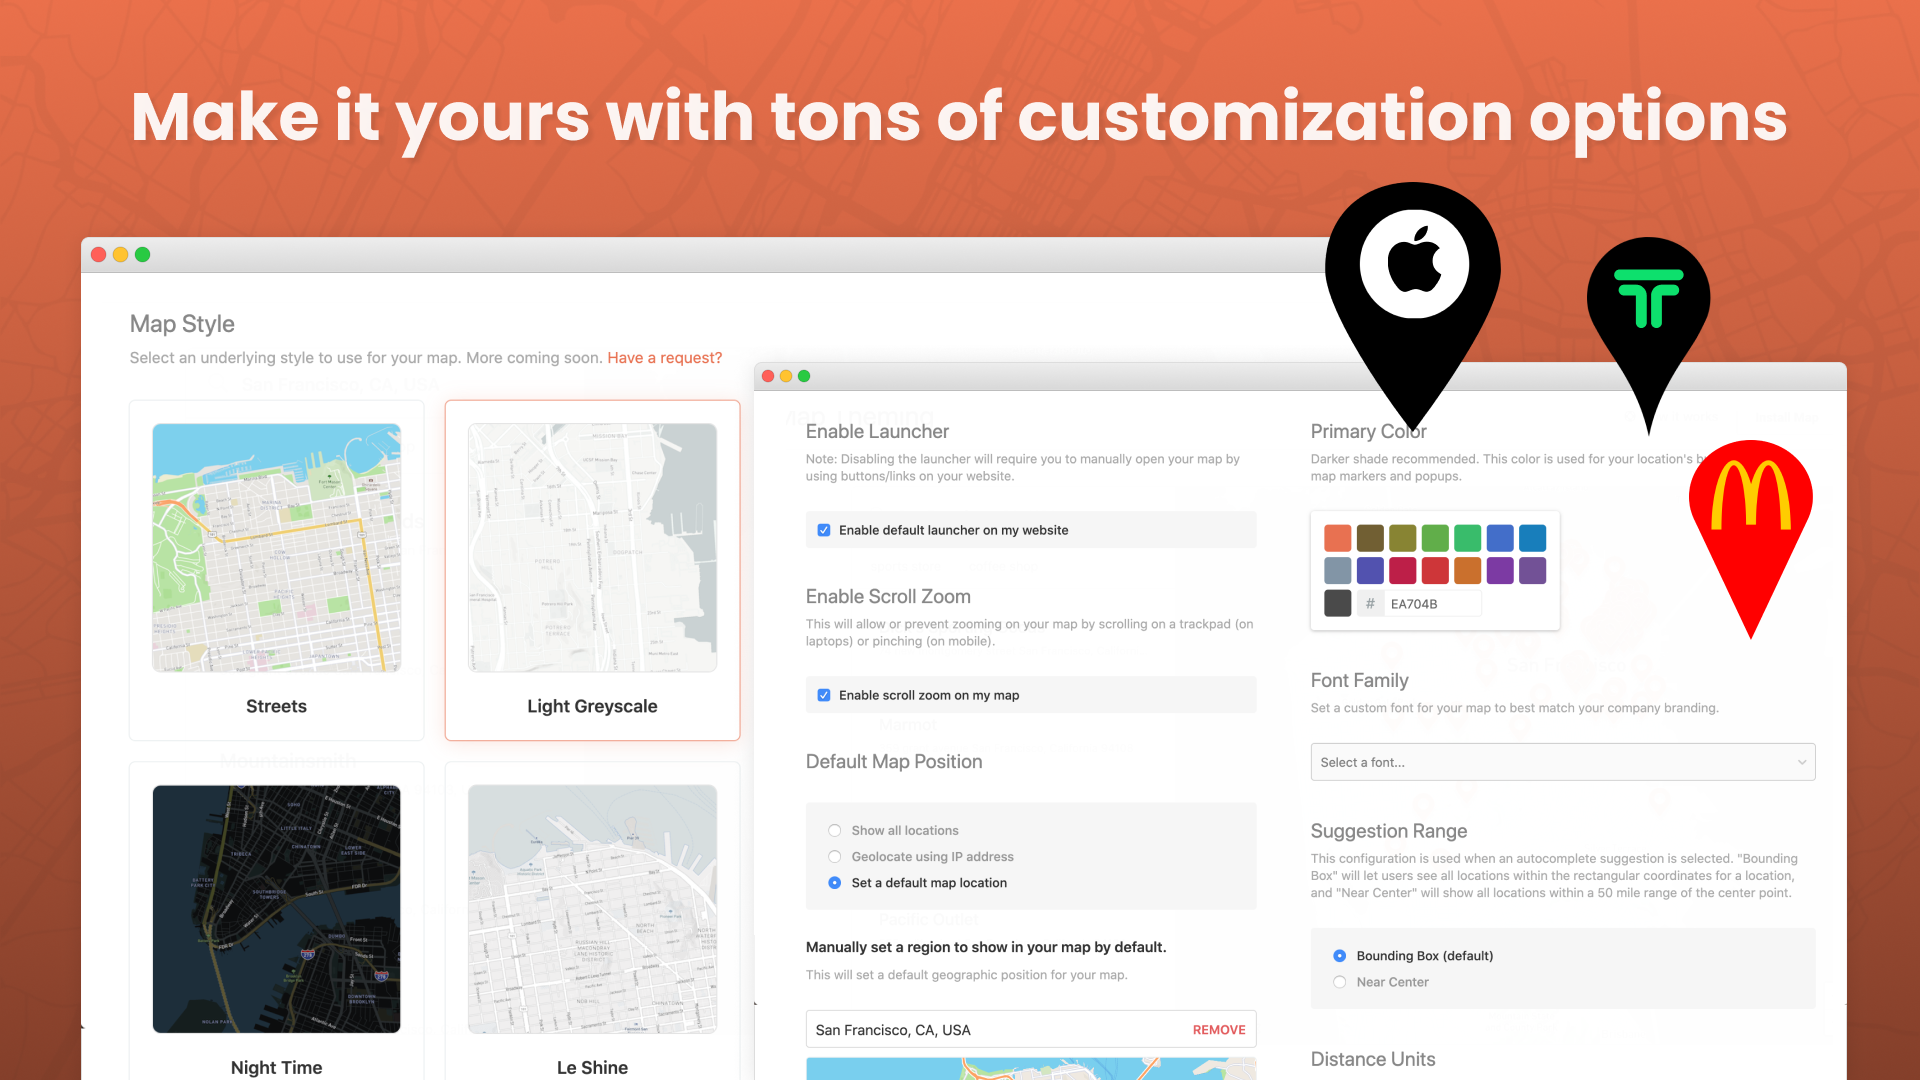Click 'Manually set a region' bold text
Viewport: 1920px width, 1080px height.
[986, 947]
